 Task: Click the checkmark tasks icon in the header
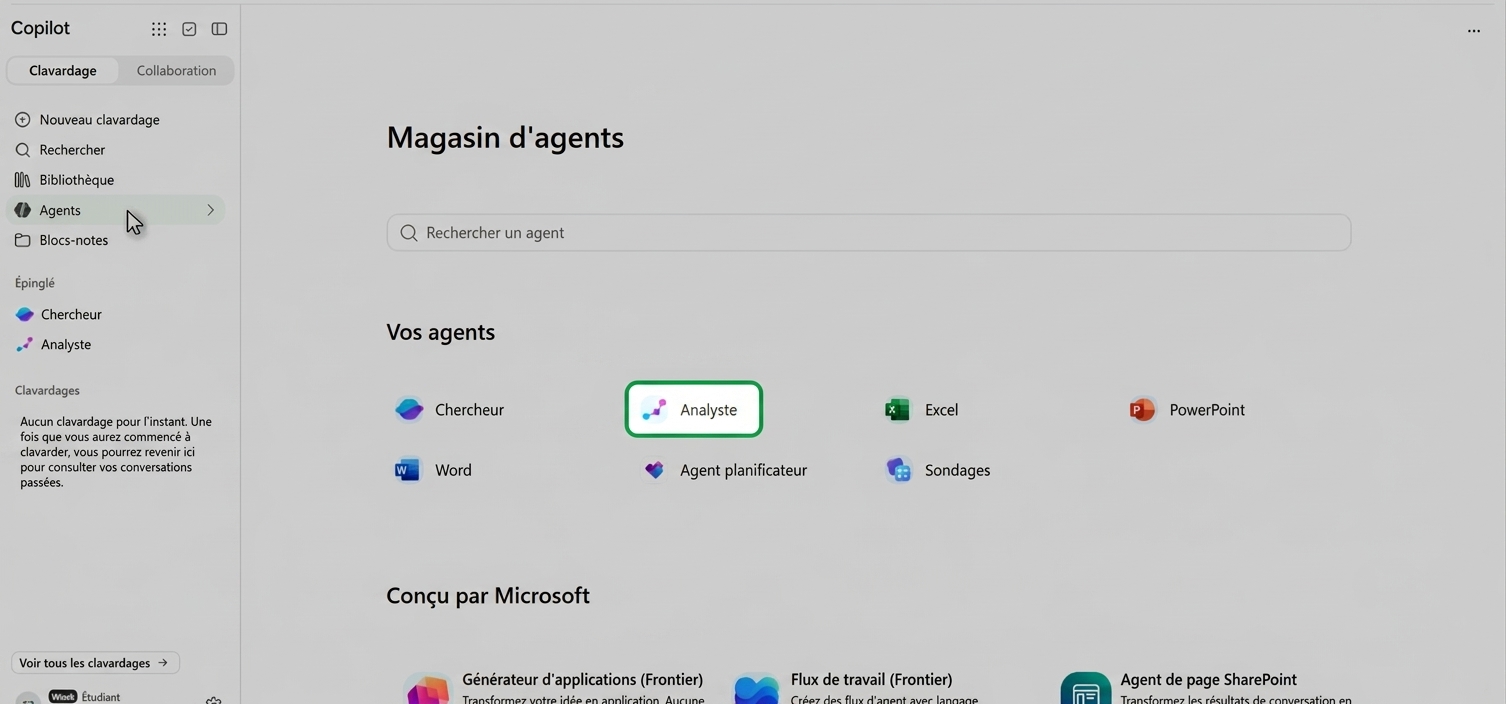click(x=189, y=29)
